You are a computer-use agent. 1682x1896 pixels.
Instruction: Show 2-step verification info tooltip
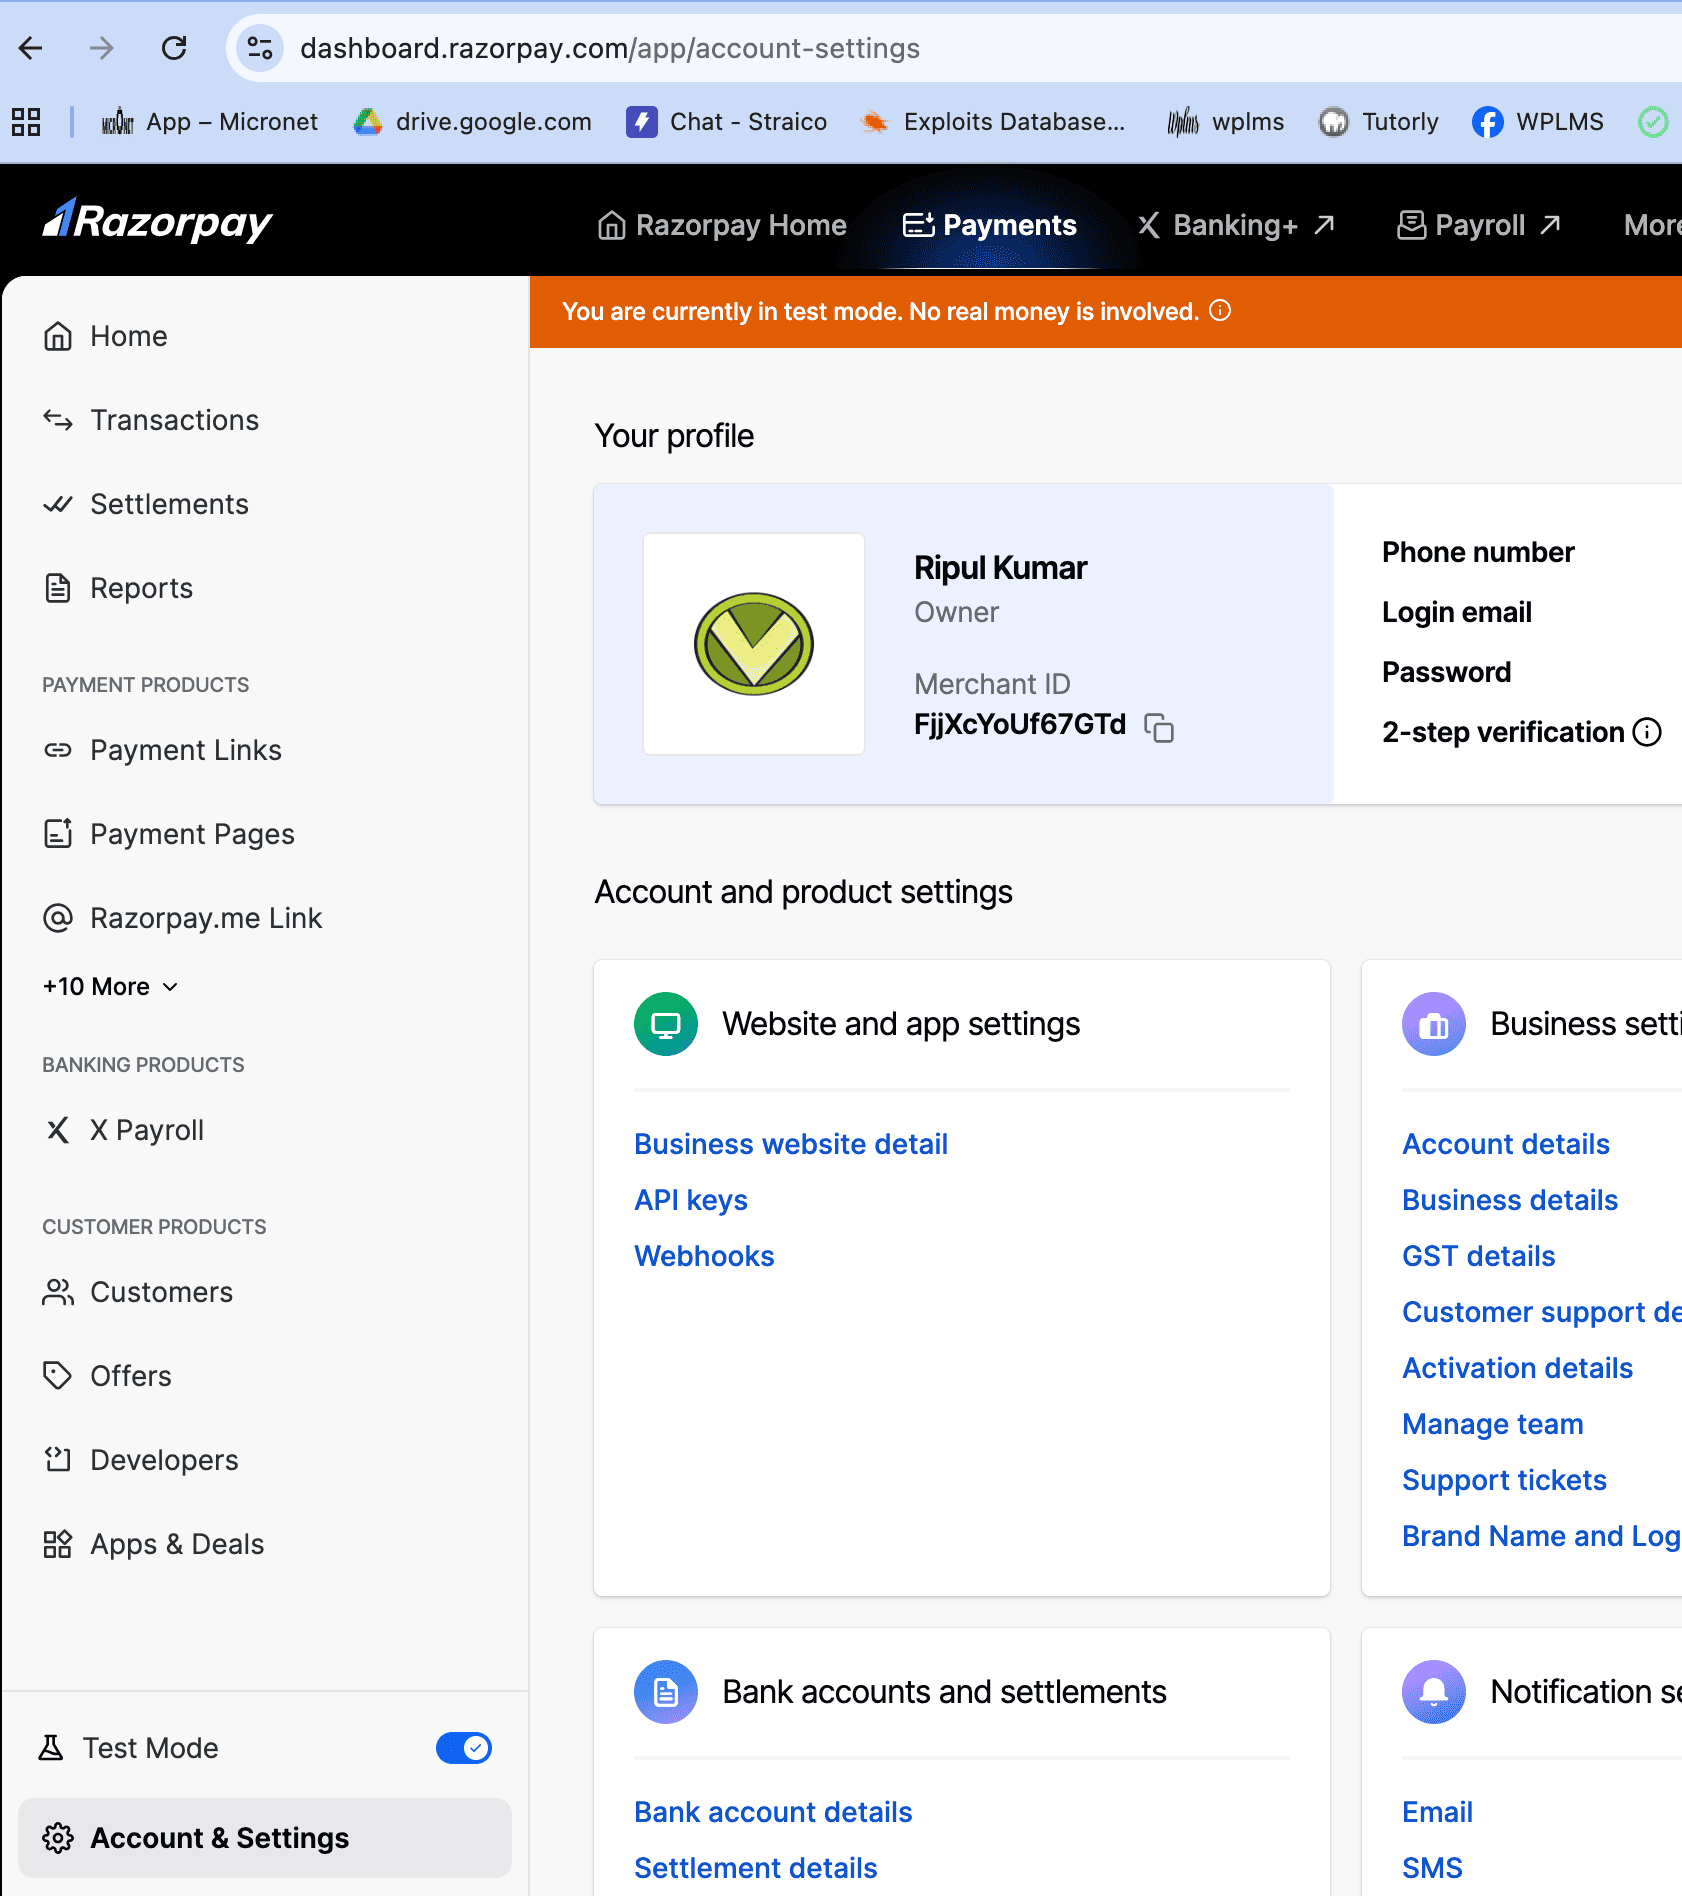(x=1647, y=733)
